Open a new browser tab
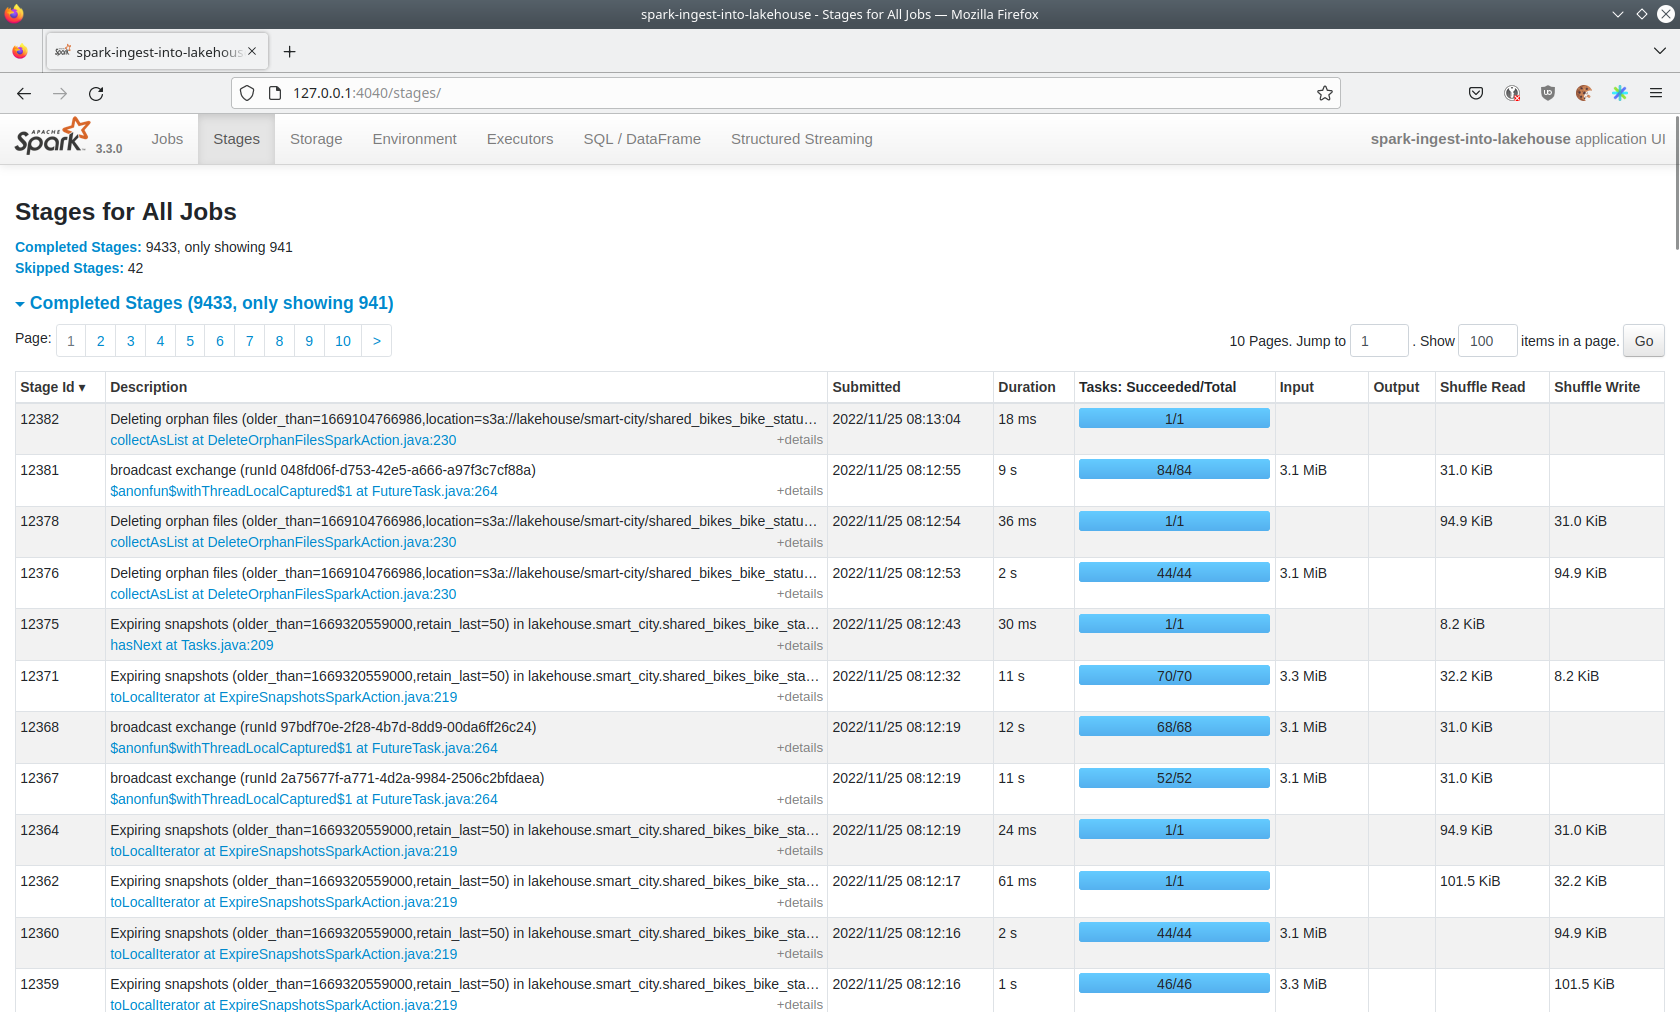The image size is (1680, 1012). pyautogui.click(x=289, y=52)
